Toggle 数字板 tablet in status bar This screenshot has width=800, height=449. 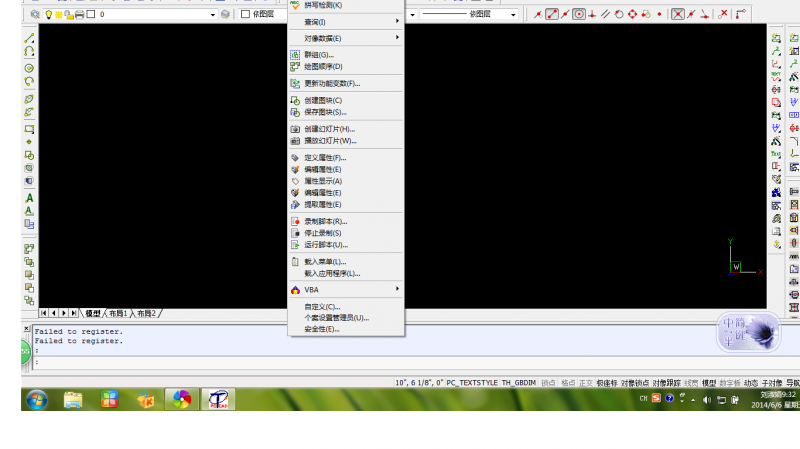click(730, 383)
